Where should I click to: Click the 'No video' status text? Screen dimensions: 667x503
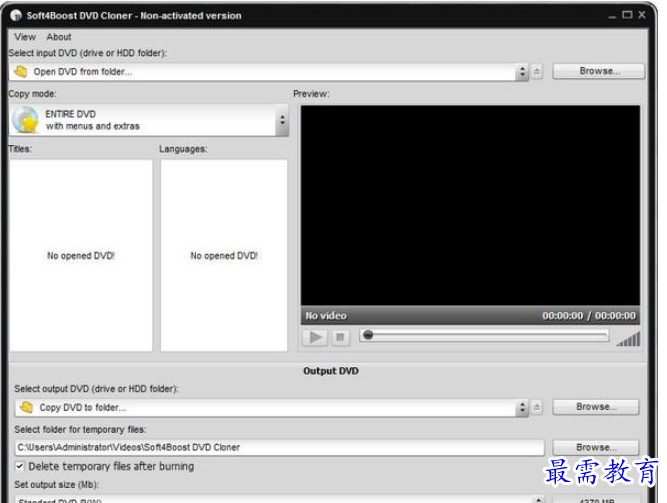(x=326, y=316)
